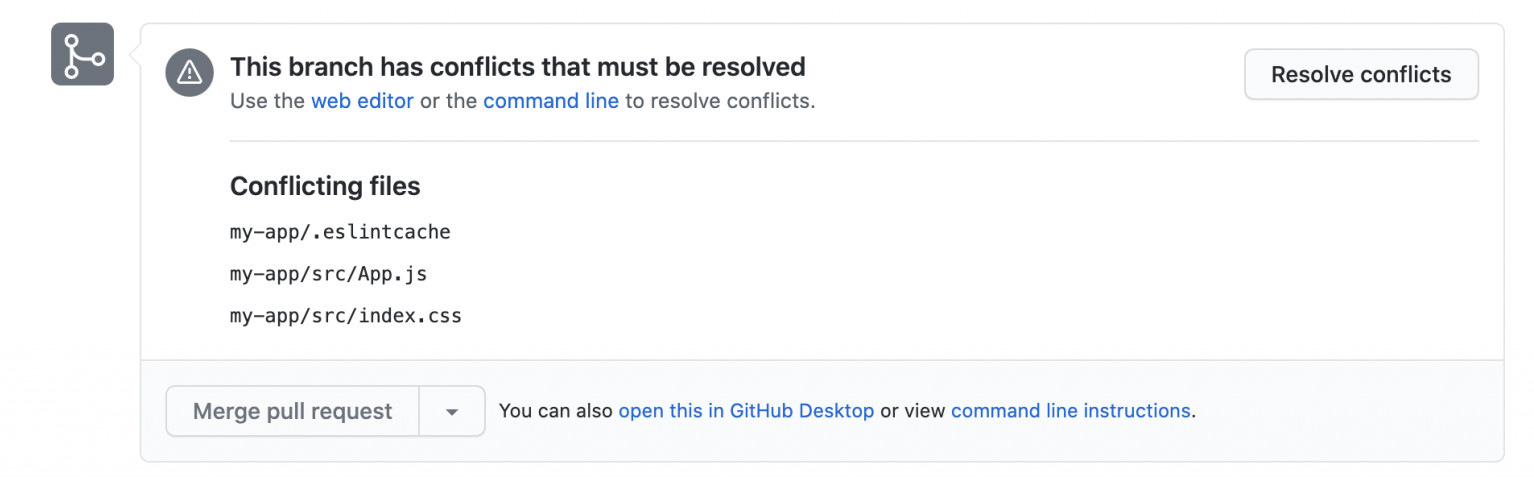Click the 'You can also' footer text
1534x477 pixels.
(x=555, y=411)
